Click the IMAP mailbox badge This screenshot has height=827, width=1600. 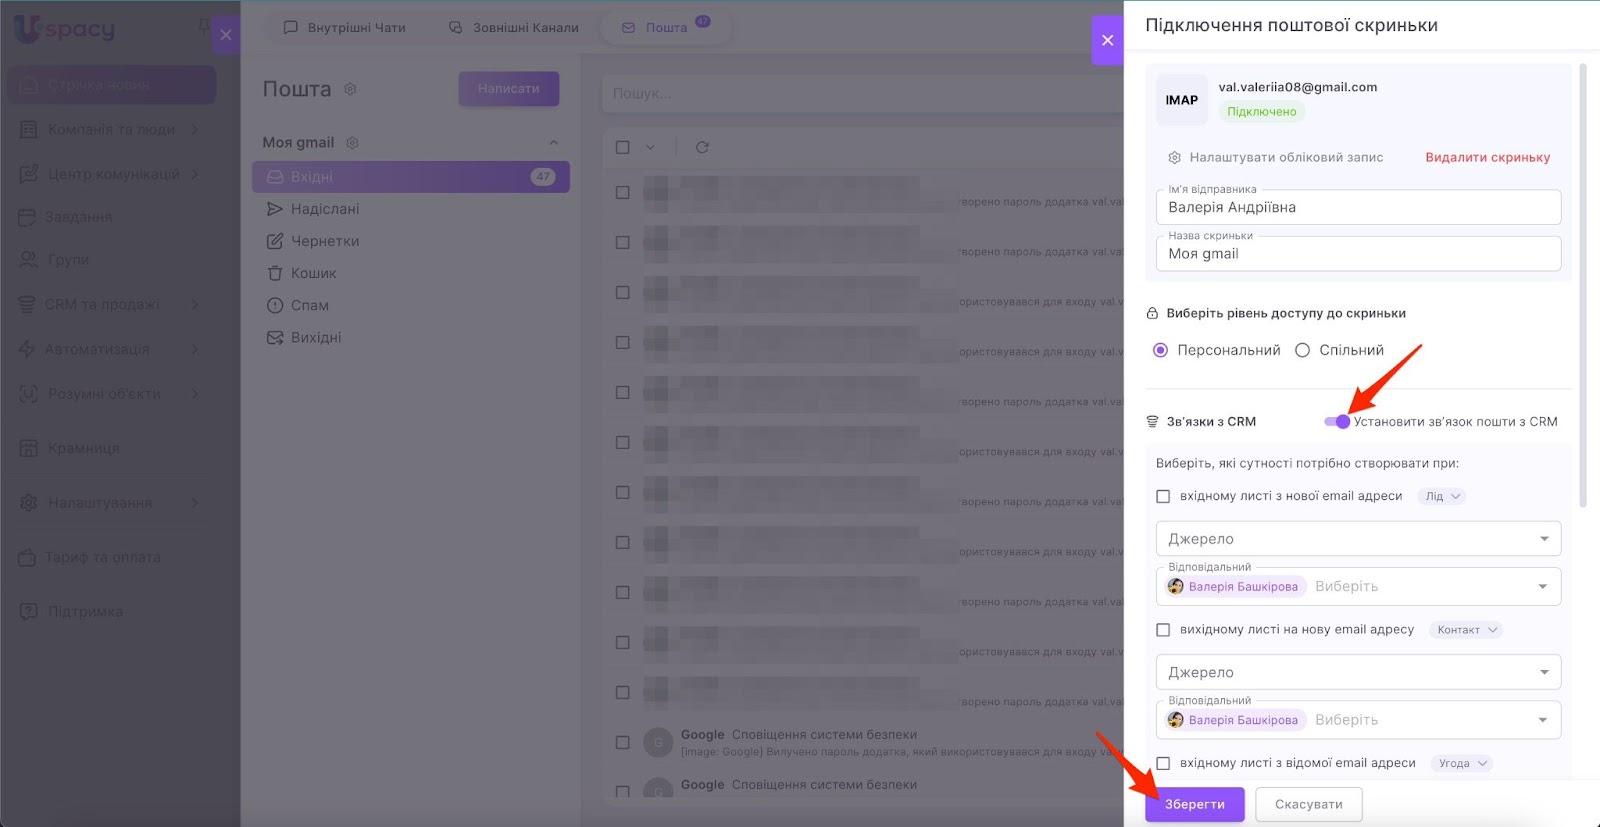pyautogui.click(x=1181, y=100)
